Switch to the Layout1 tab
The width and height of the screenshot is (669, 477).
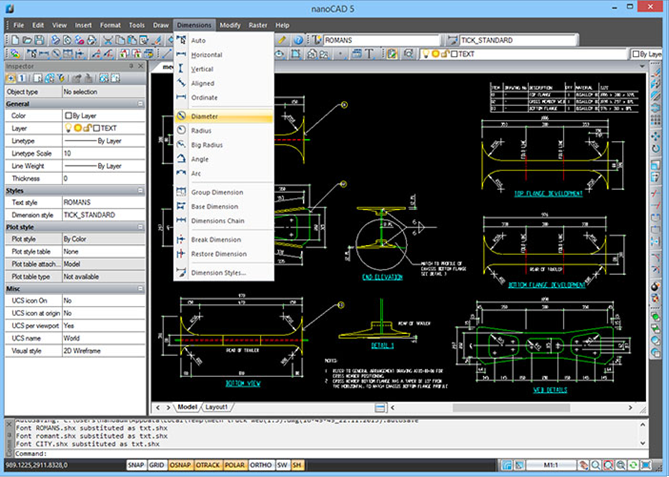click(218, 408)
